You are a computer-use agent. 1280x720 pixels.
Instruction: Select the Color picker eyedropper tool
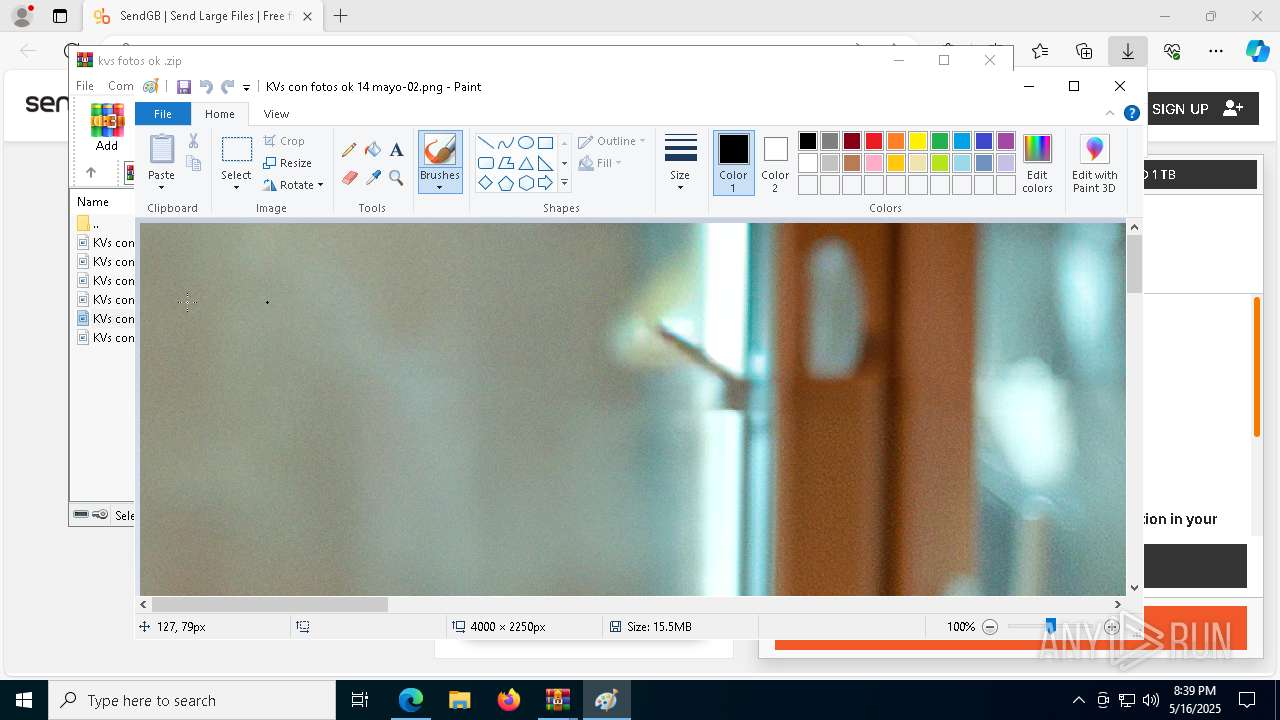[373, 178]
